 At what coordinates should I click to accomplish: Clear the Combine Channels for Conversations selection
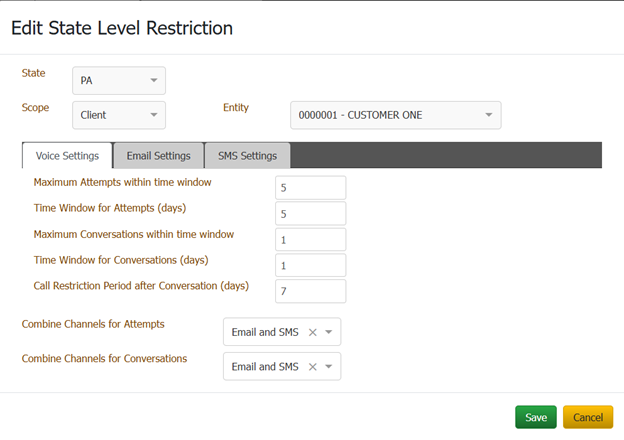312,367
